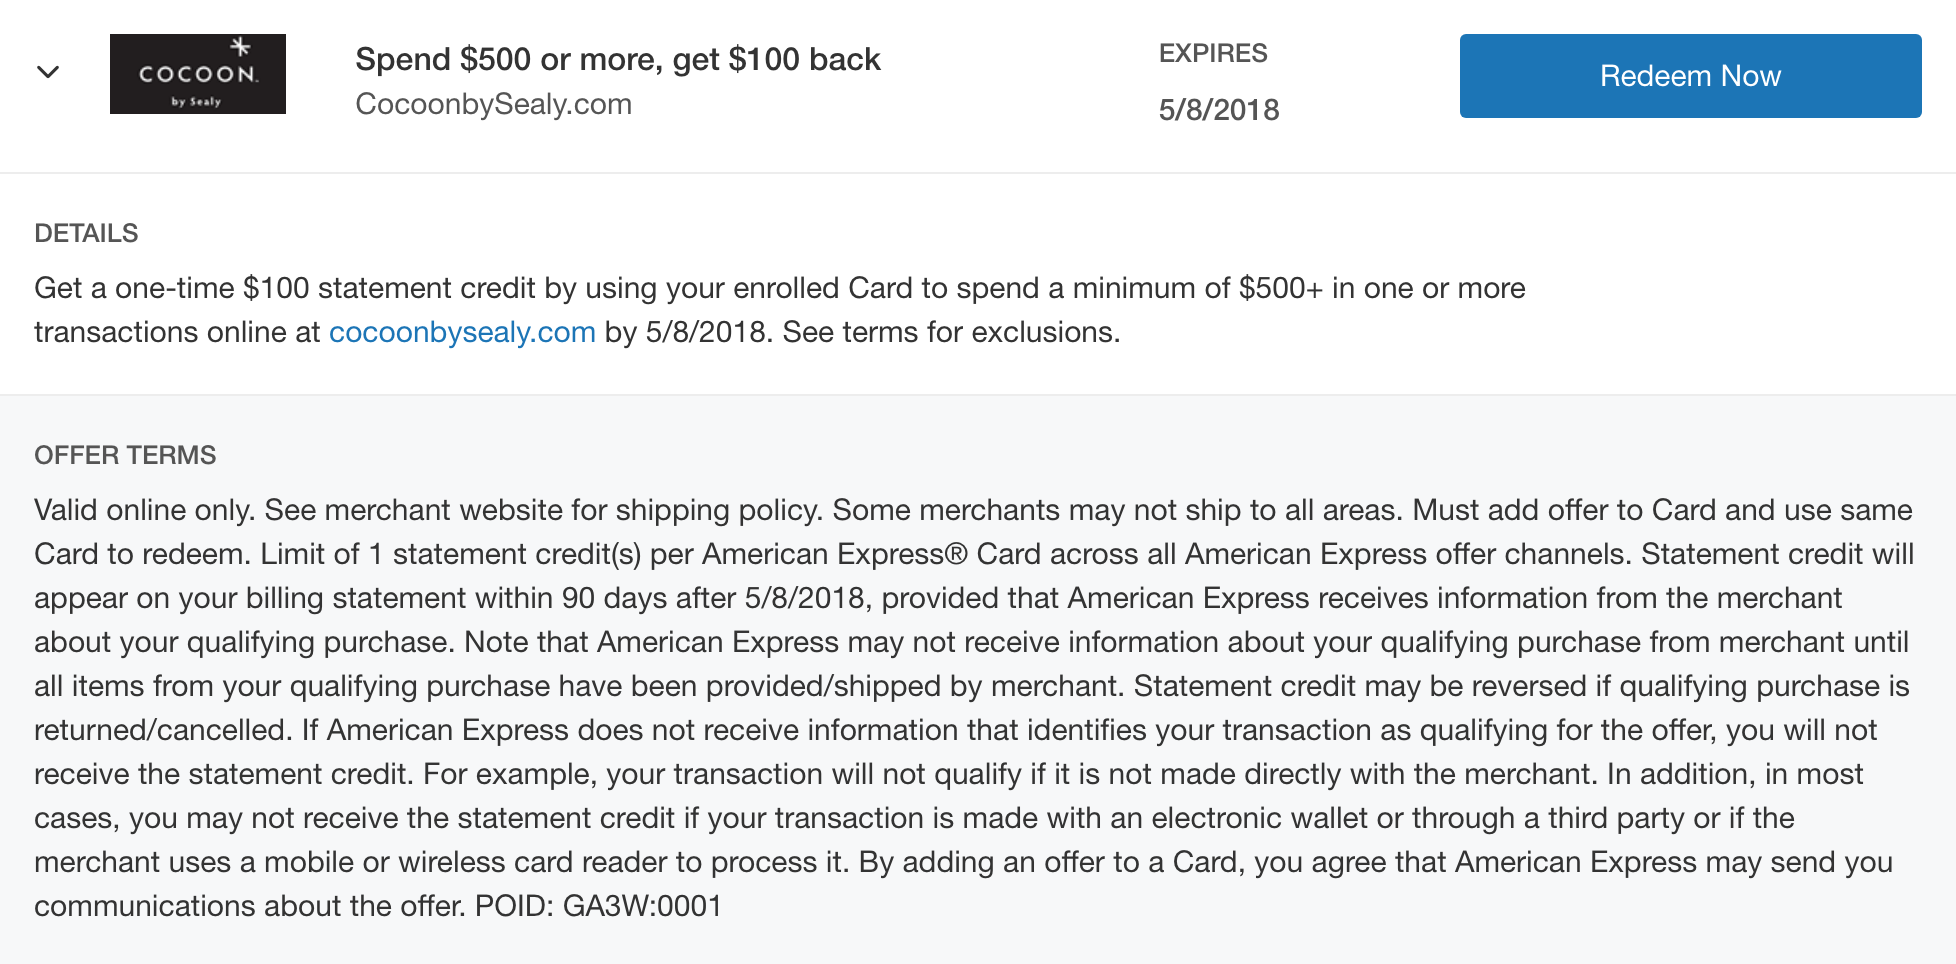
Task: Click the OFFER TERMS section heading
Action: click(125, 455)
